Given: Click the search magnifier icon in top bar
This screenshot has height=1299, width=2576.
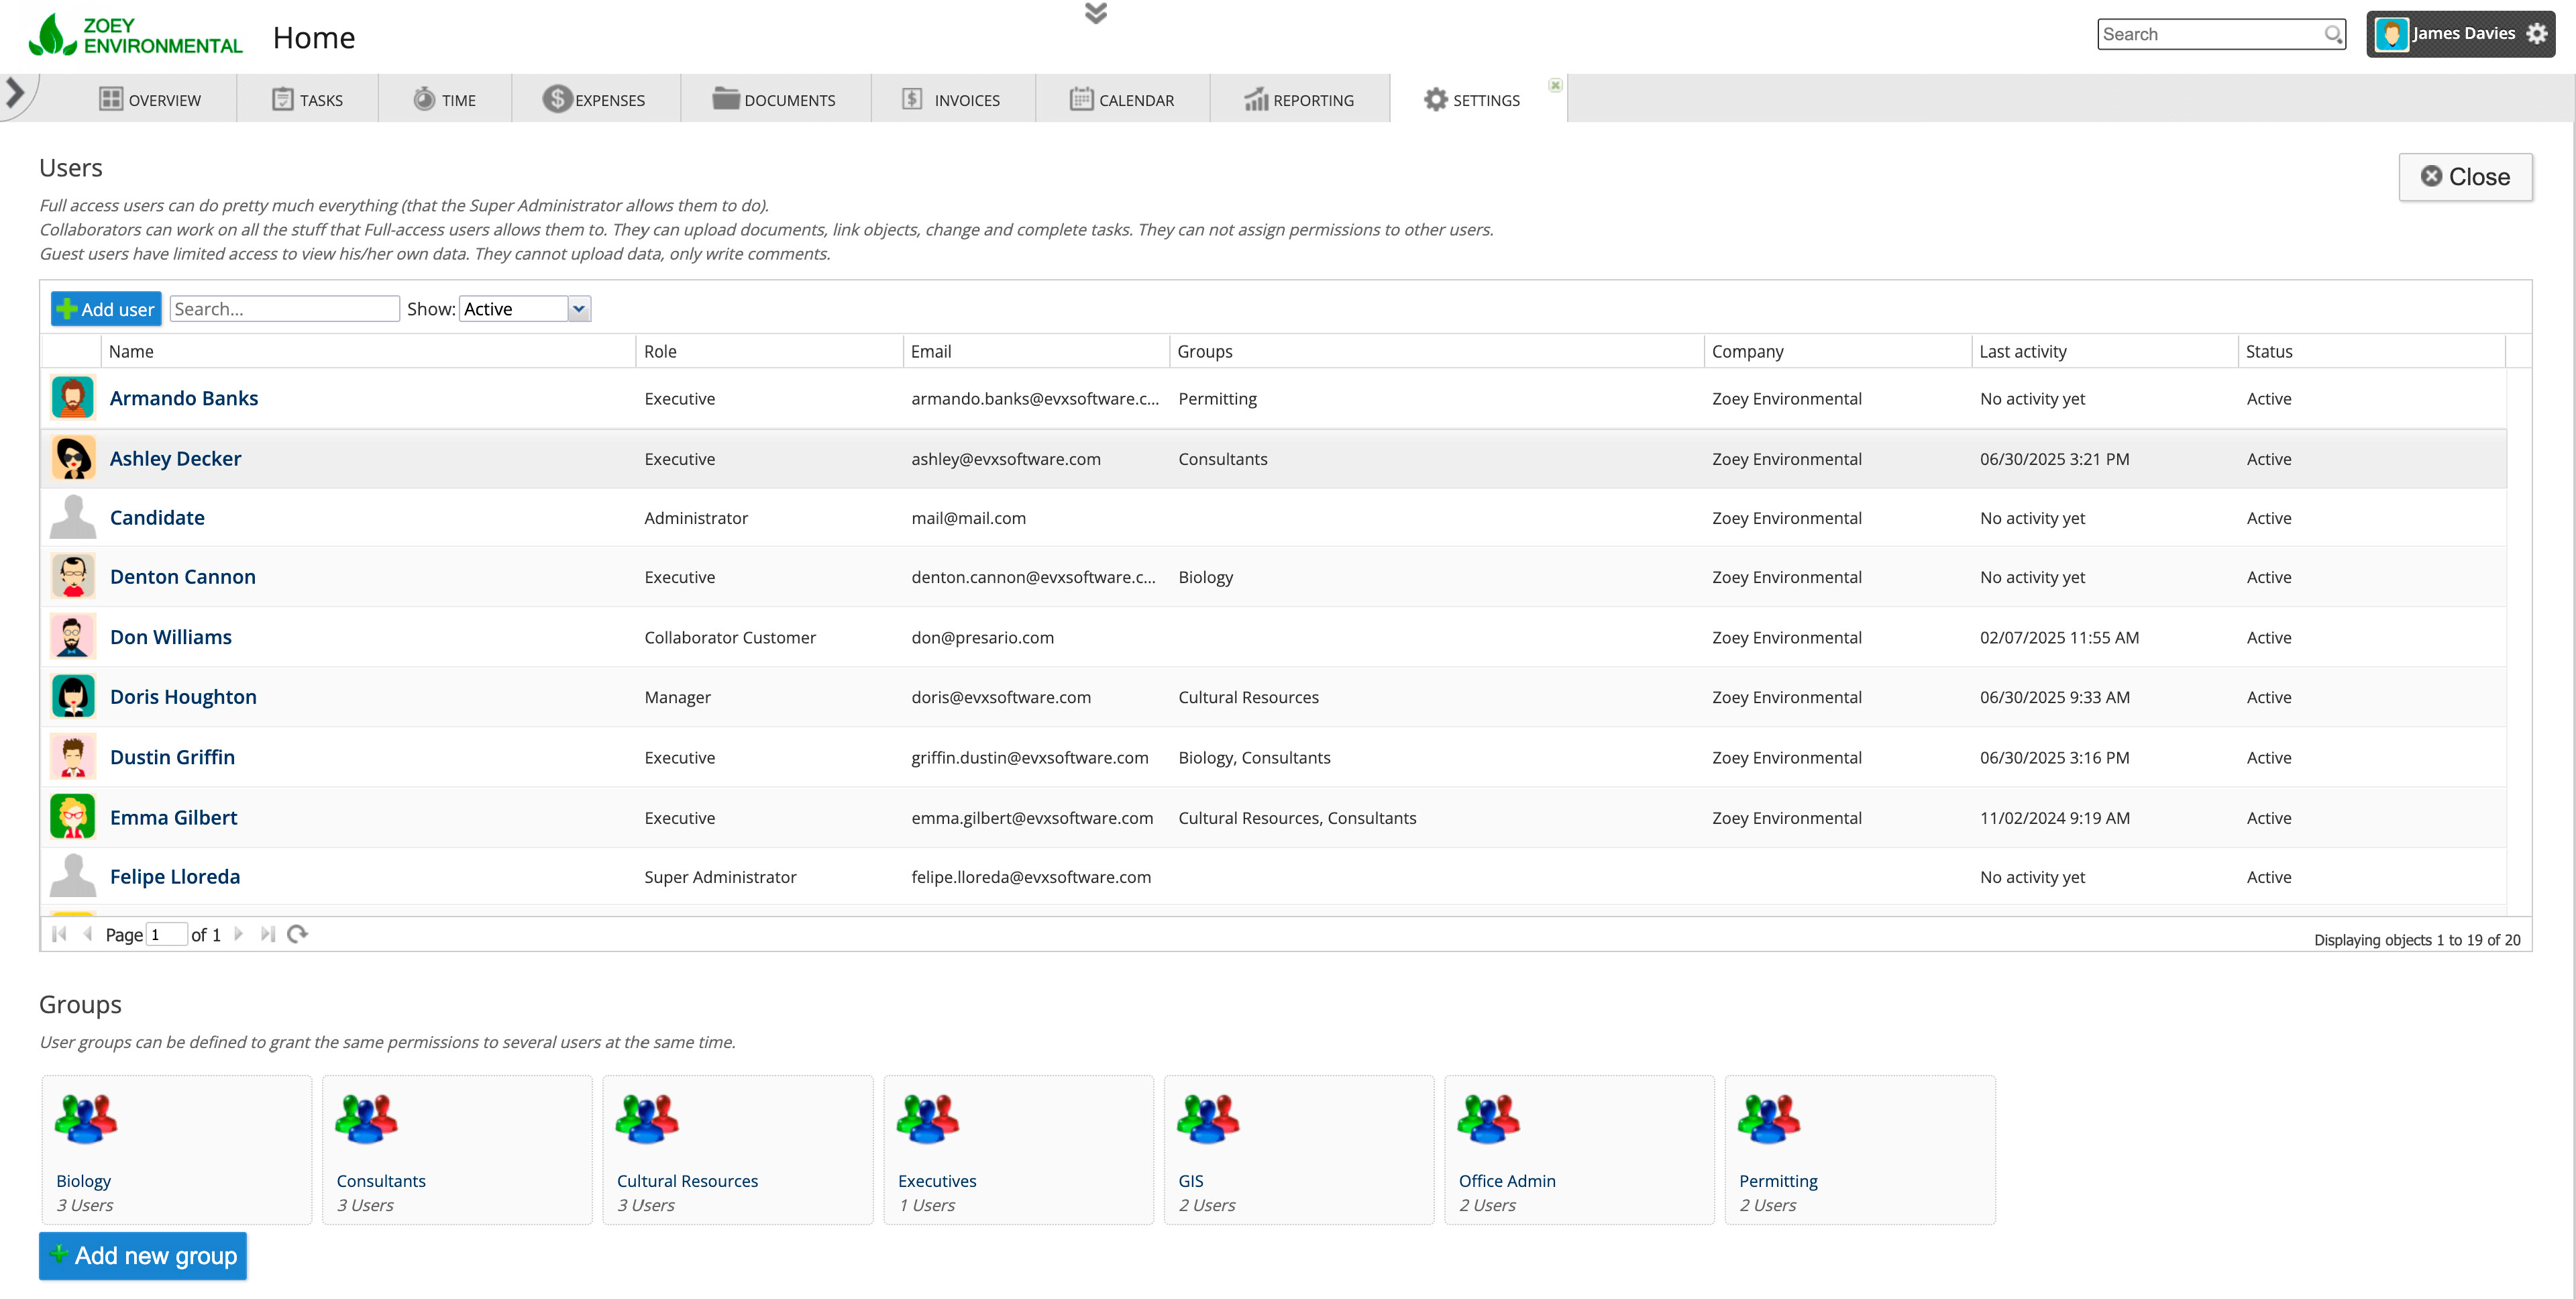Looking at the screenshot, I should tap(2332, 34).
